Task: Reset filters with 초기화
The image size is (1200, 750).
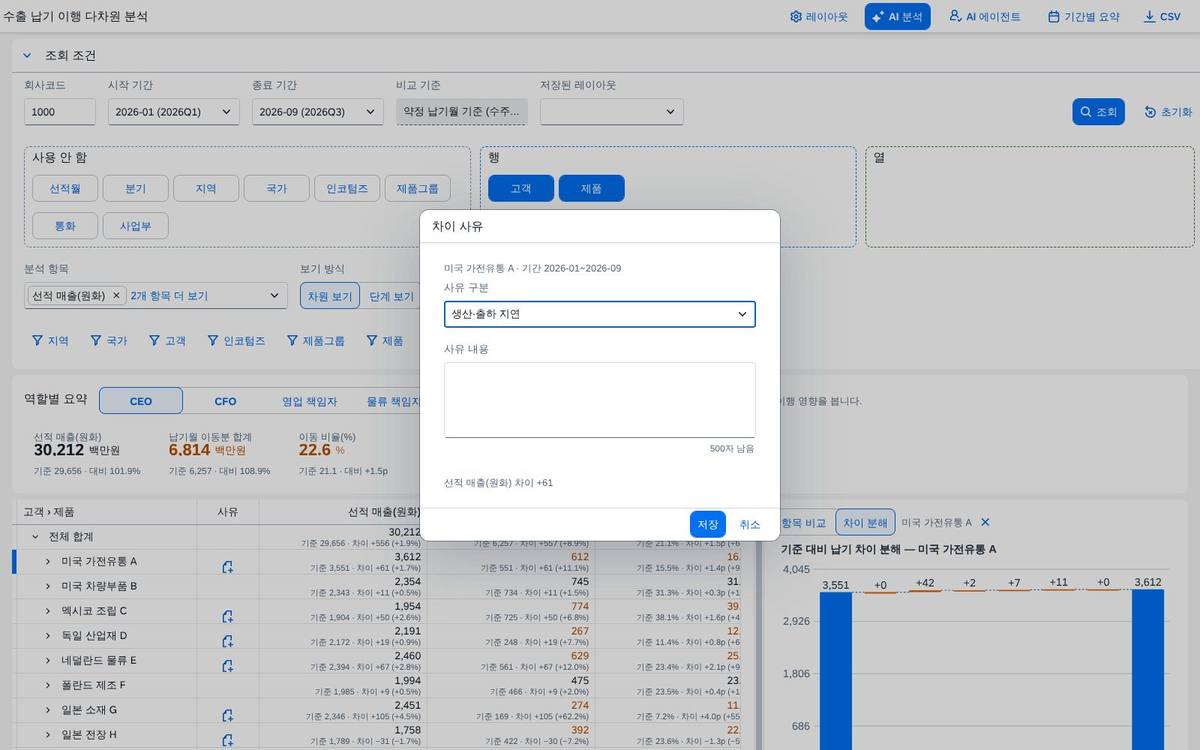Action: tap(1168, 112)
